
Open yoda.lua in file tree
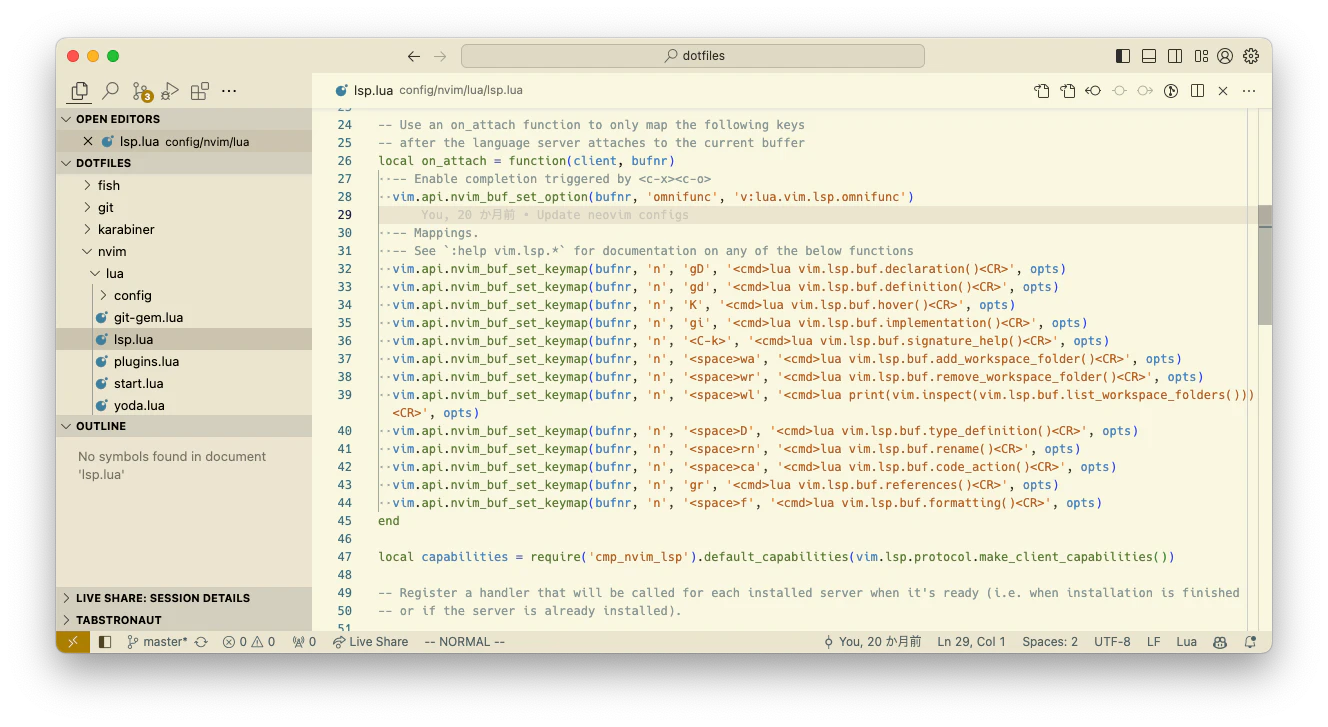click(x=184, y=405)
